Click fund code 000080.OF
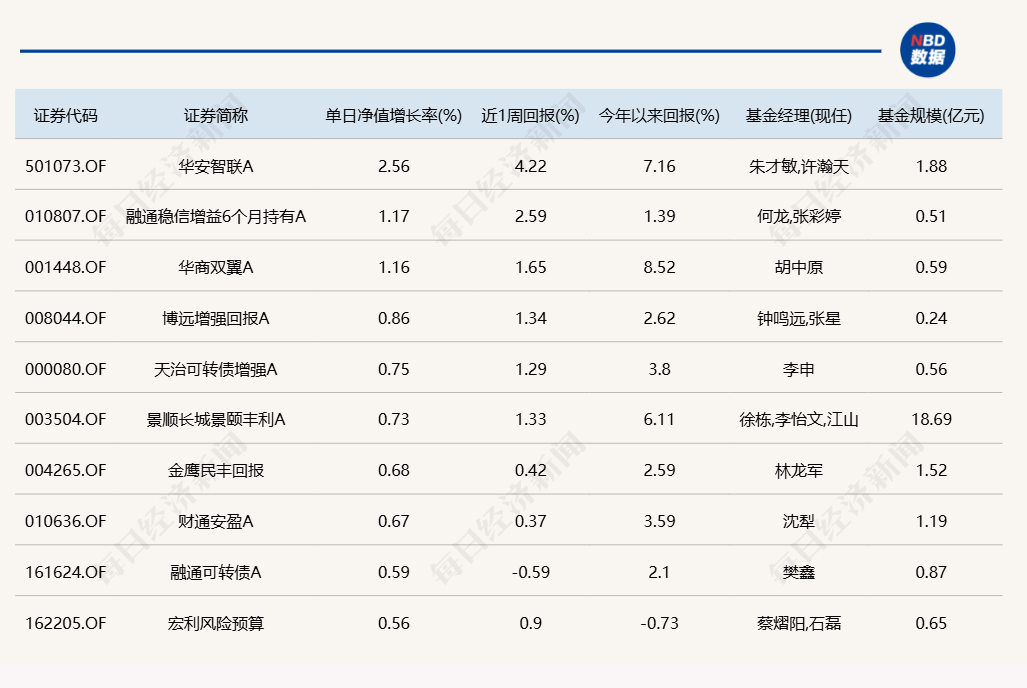This screenshot has width=1027, height=688. pyautogui.click(x=65, y=370)
